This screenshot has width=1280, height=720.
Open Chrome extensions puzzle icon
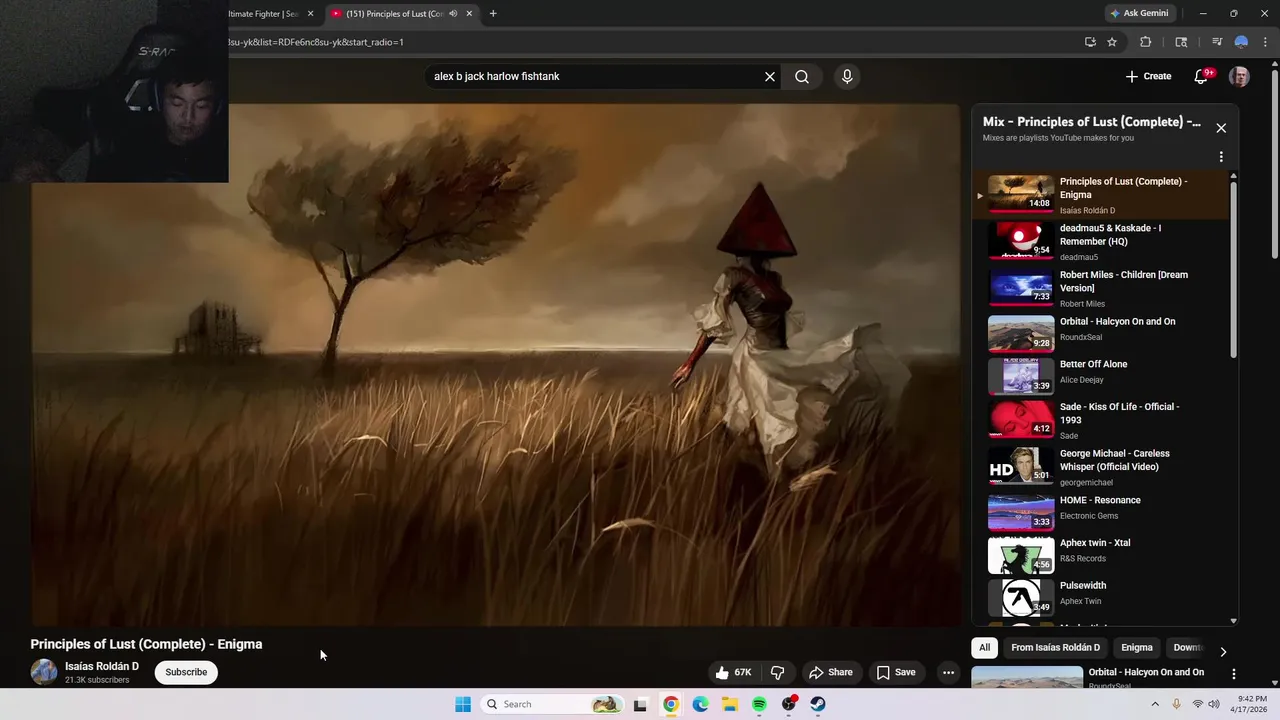point(1146,42)
